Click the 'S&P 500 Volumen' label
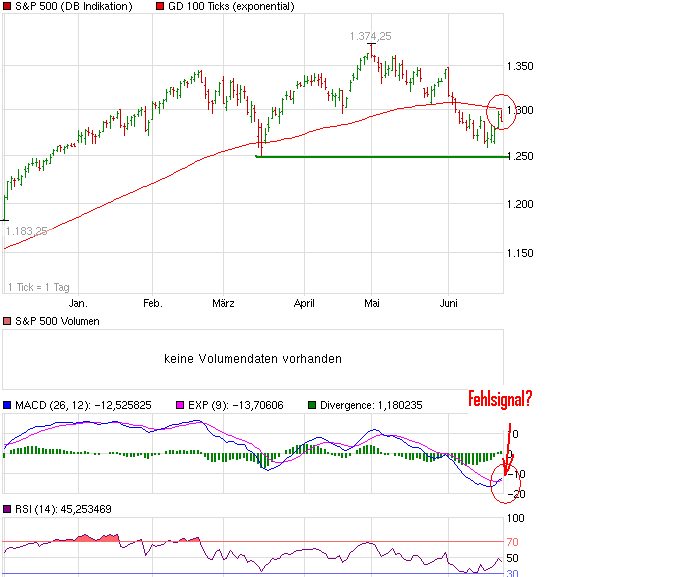This screenshot has height=577, width=695. (57, 321)
